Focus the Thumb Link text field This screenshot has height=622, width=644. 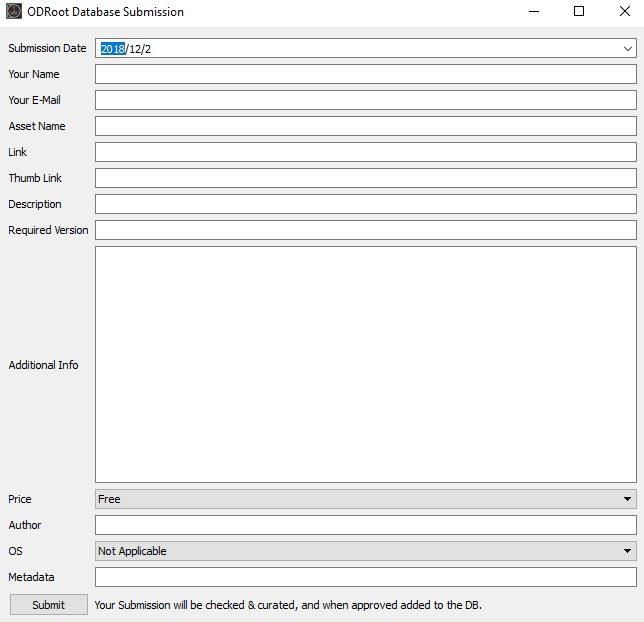[365, 178]
